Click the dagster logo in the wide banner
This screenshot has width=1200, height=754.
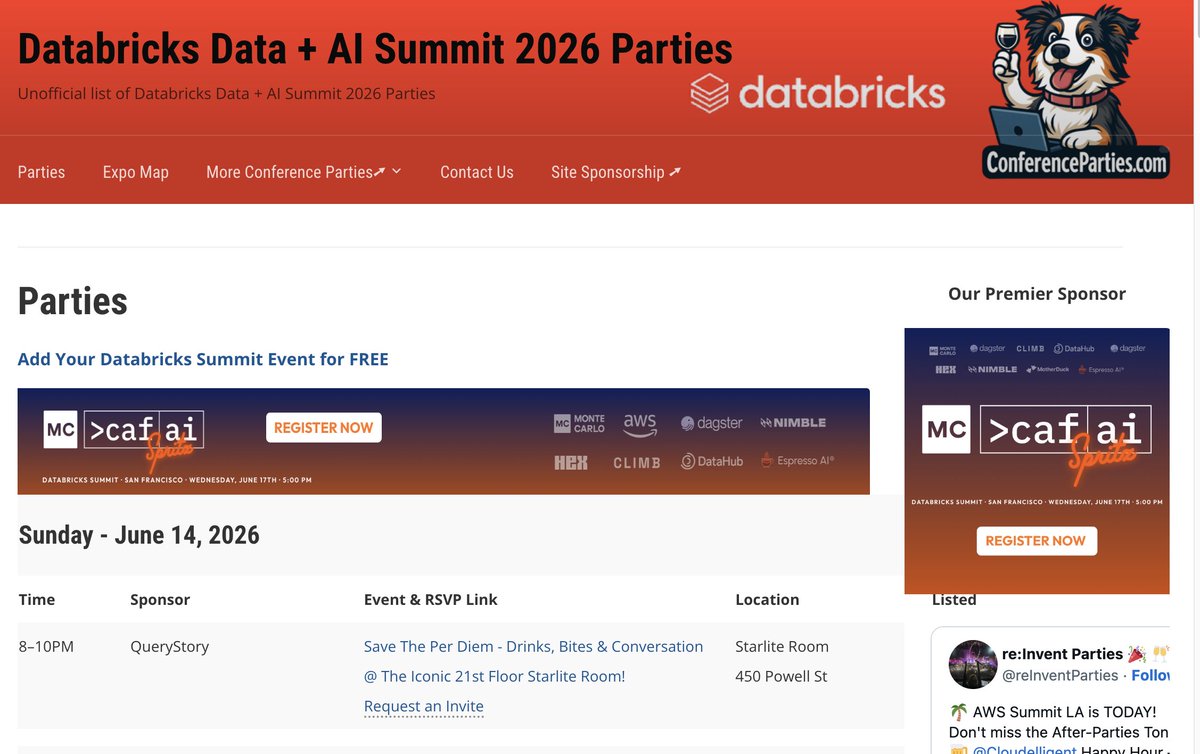pos(712,423)
